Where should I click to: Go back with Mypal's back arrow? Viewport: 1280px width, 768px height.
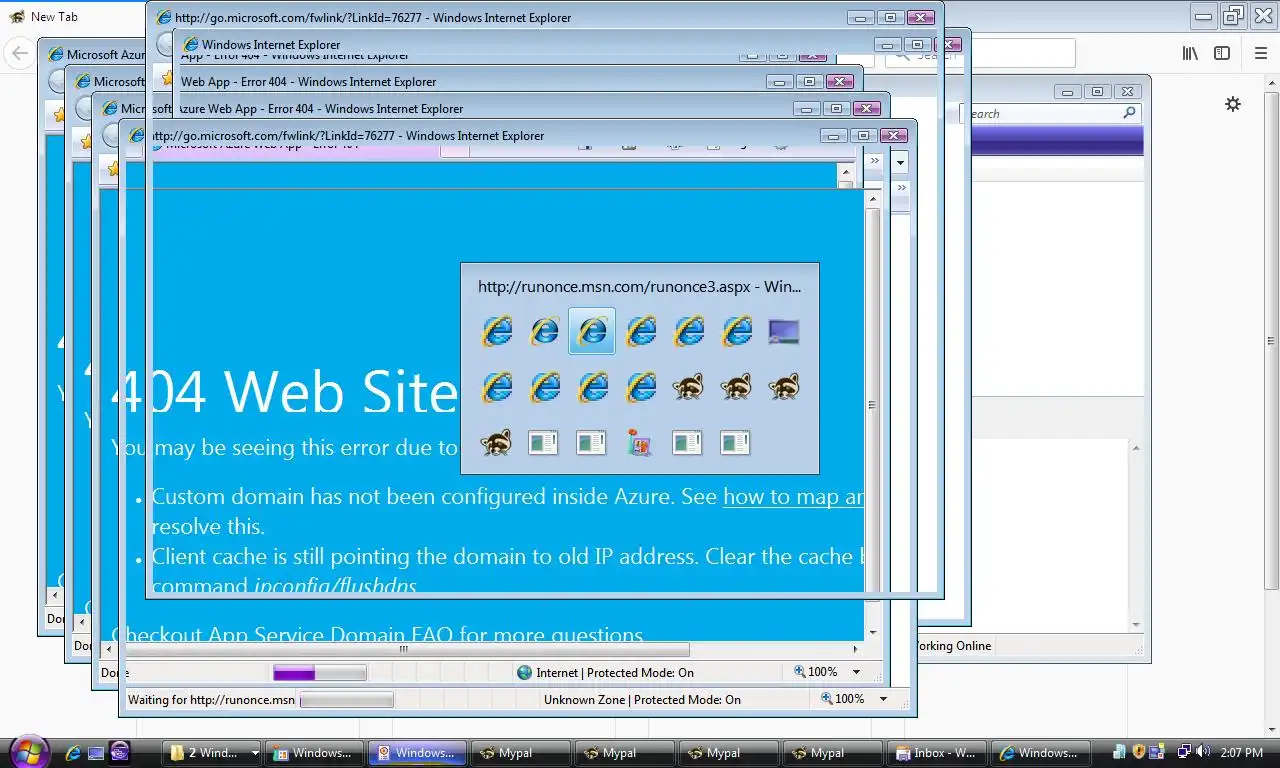pyautogui.click(x=19, y=54)
